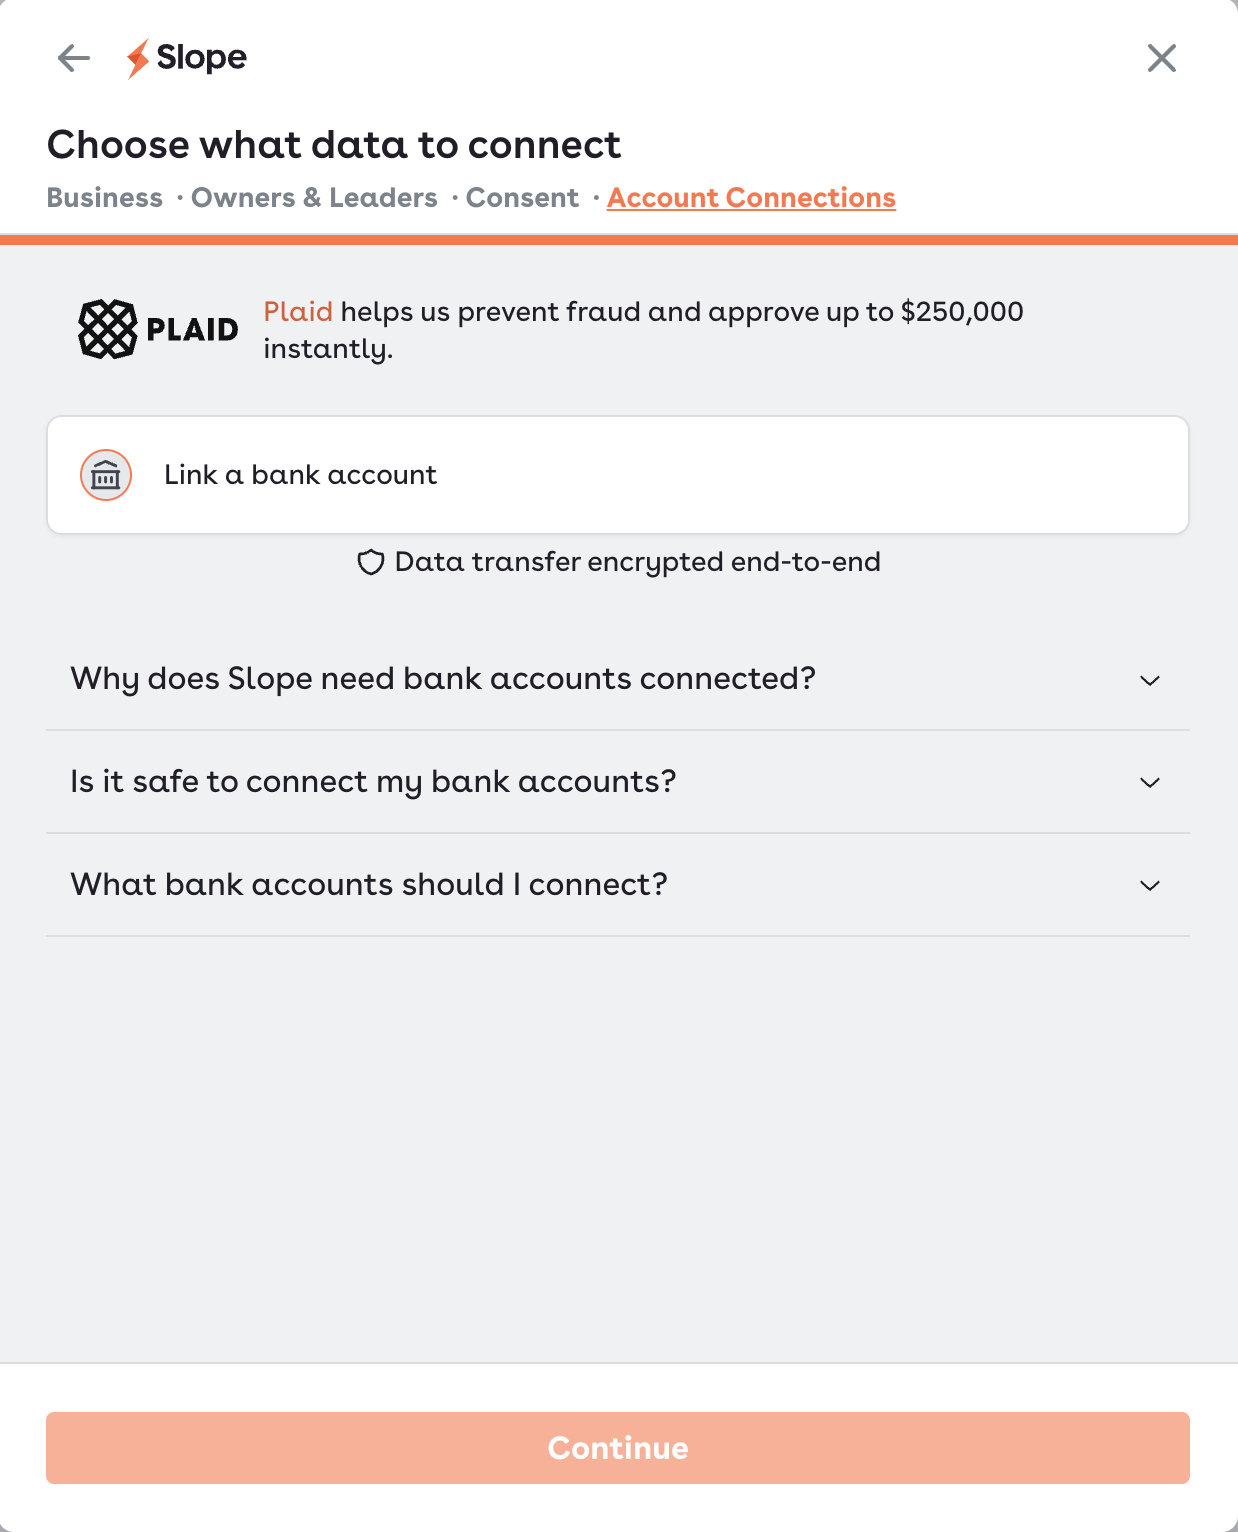This screenshot has width=1238, height=1532.
Task: Open the Business step tab
Action: pos(105,198)
